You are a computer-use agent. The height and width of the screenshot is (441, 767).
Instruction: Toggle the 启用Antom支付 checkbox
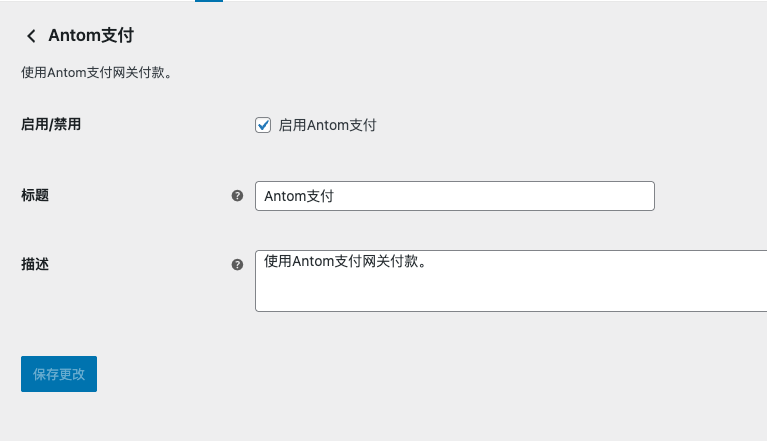264,125
